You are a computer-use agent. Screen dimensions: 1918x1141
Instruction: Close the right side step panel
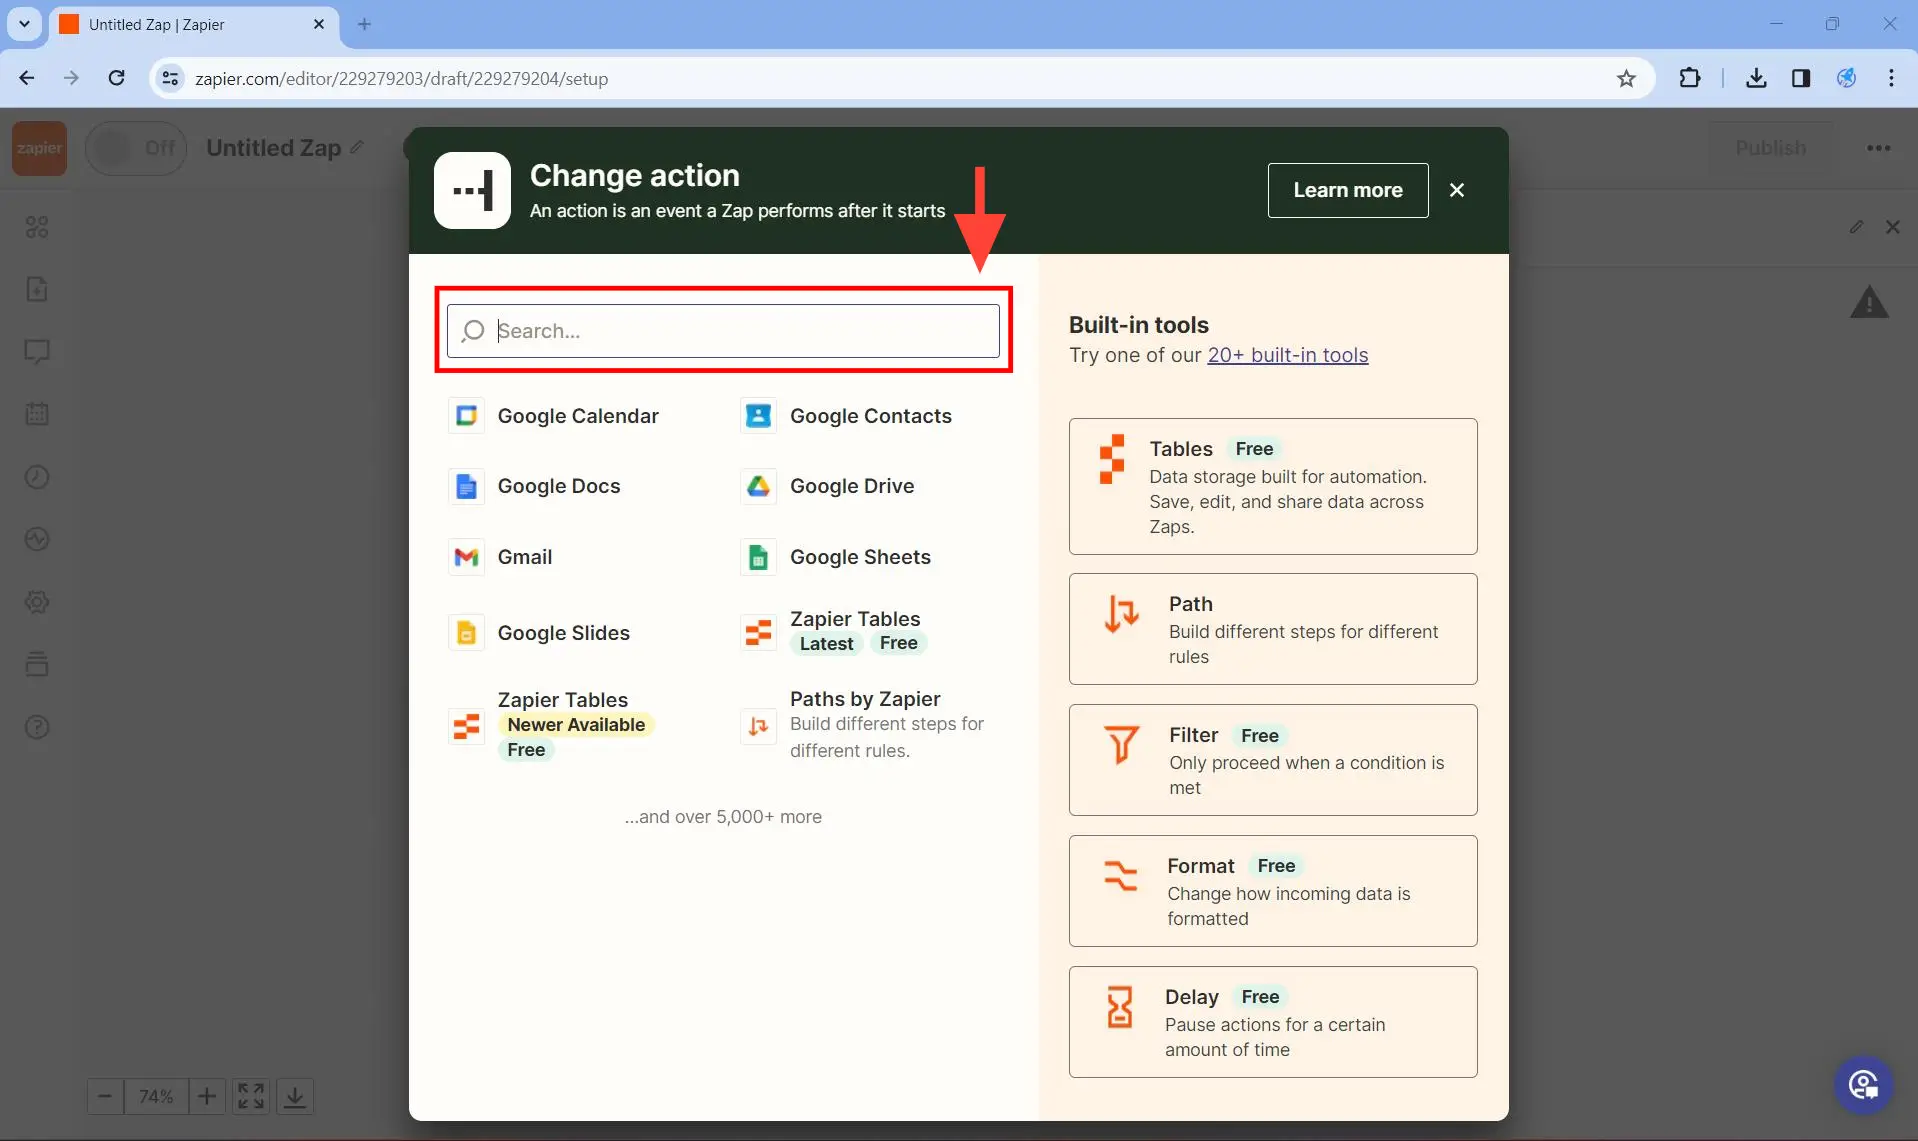pyautogui.click(x=1893, y=227)
